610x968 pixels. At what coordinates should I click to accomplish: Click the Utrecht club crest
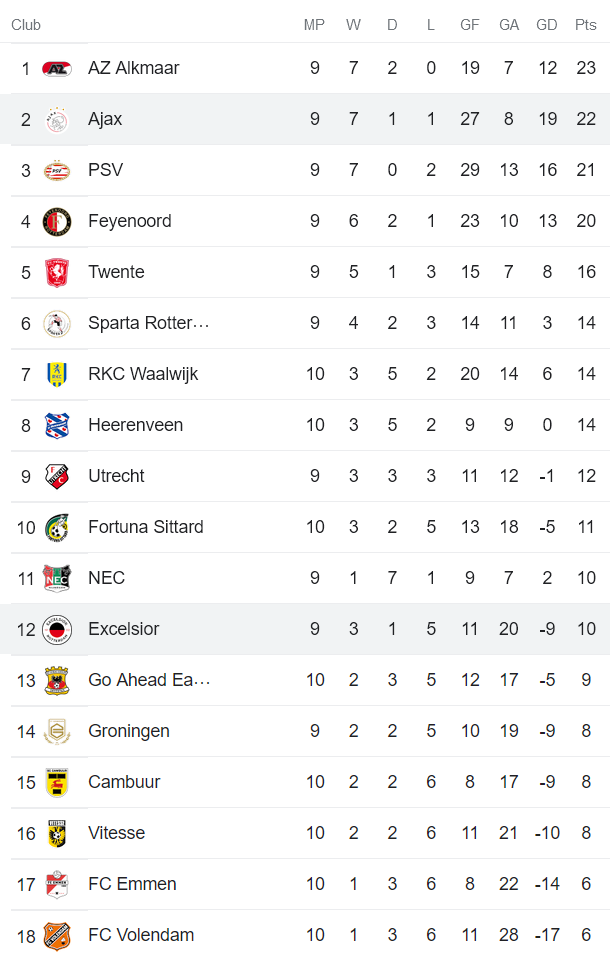click(x=57, y=477)
